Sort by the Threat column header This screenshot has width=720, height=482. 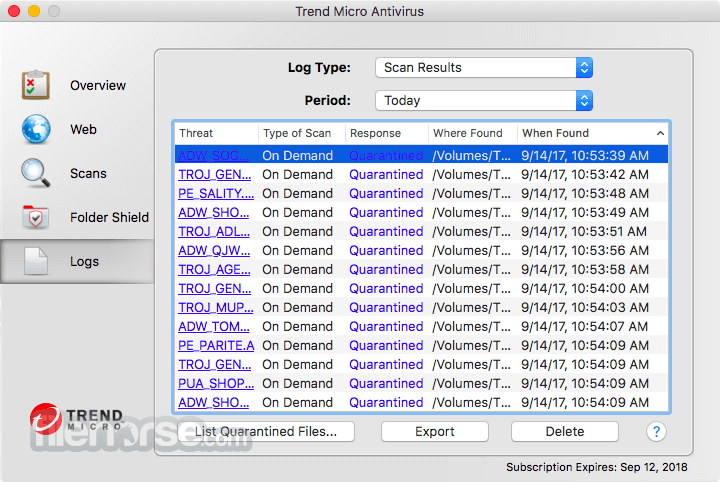point(216,133)
